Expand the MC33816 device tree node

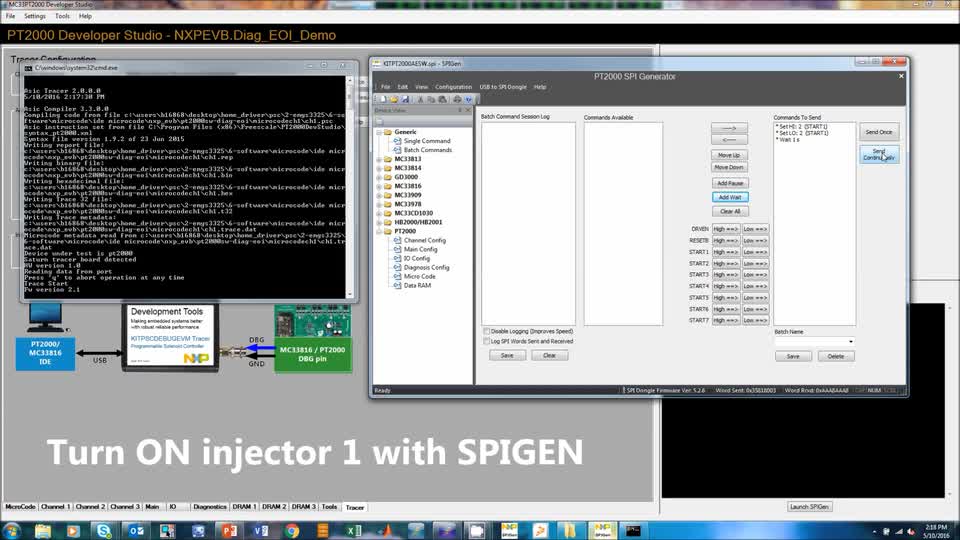(x=378, y=186)
